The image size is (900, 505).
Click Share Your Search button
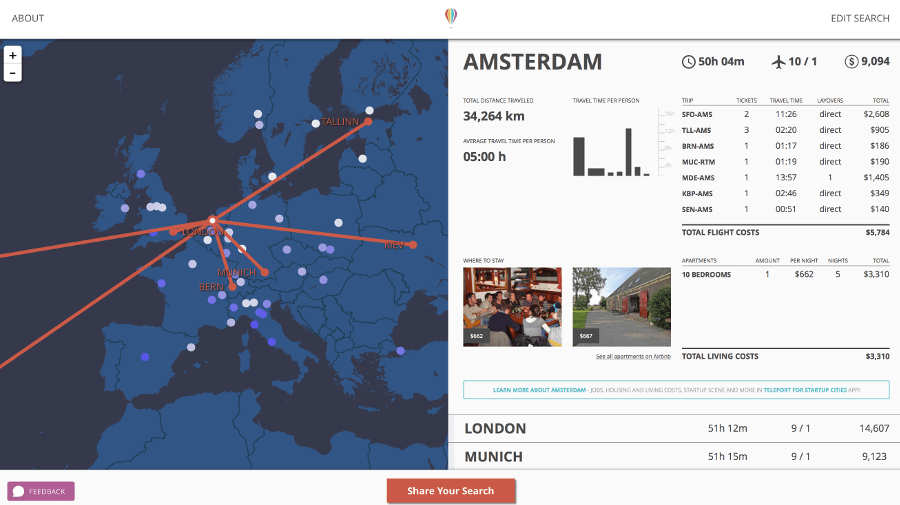pyautogui.click(x=451, y=491)
